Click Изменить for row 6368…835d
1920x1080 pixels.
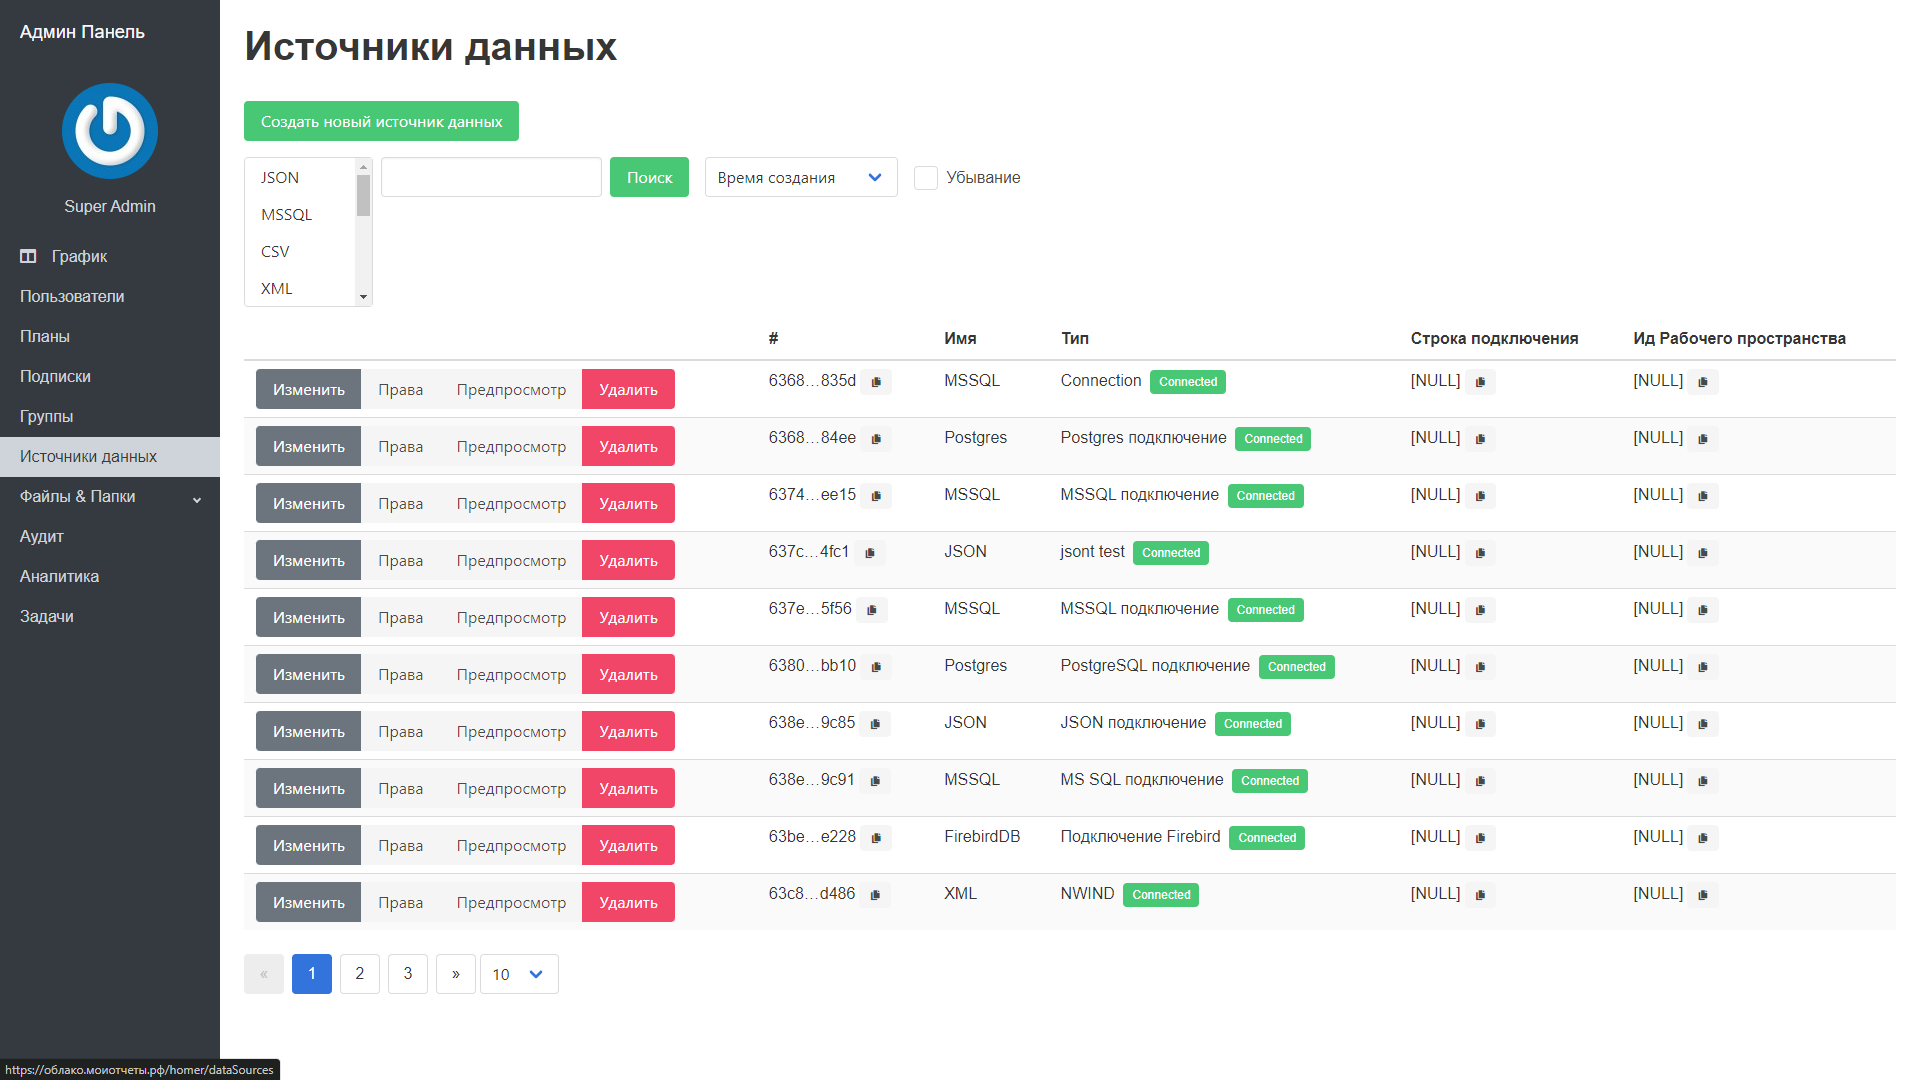(x=309, y=389)
